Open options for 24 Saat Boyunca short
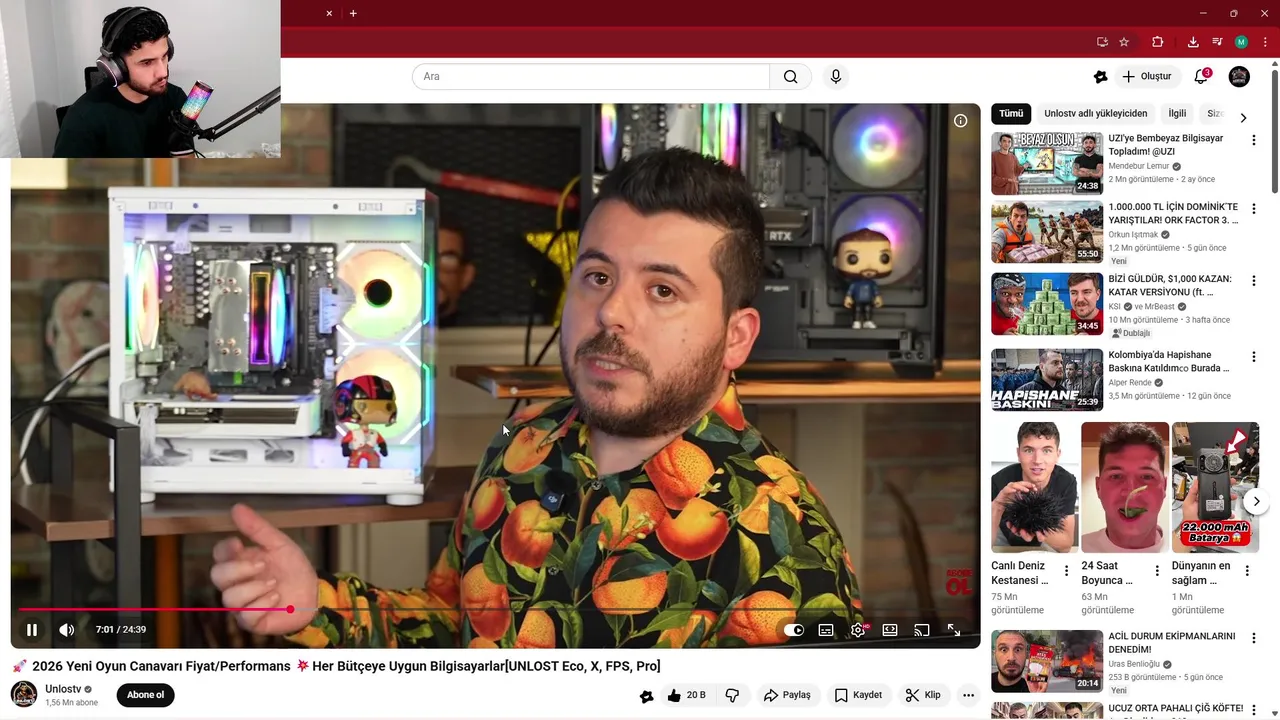 pyautogui.click(x=1157, y=571)
